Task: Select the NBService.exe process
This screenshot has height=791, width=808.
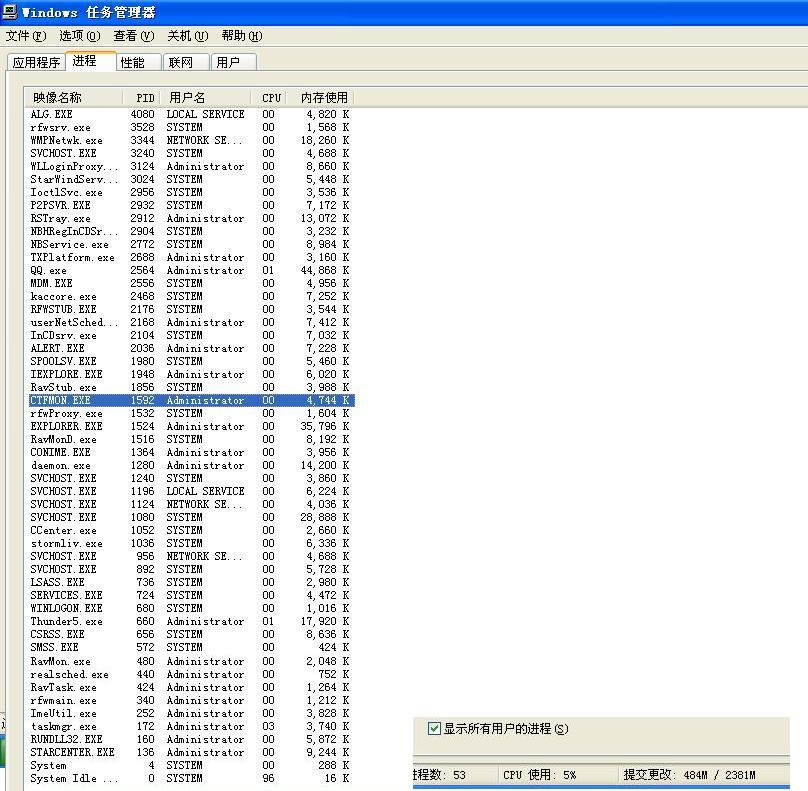Action: (x=191, y=244)
